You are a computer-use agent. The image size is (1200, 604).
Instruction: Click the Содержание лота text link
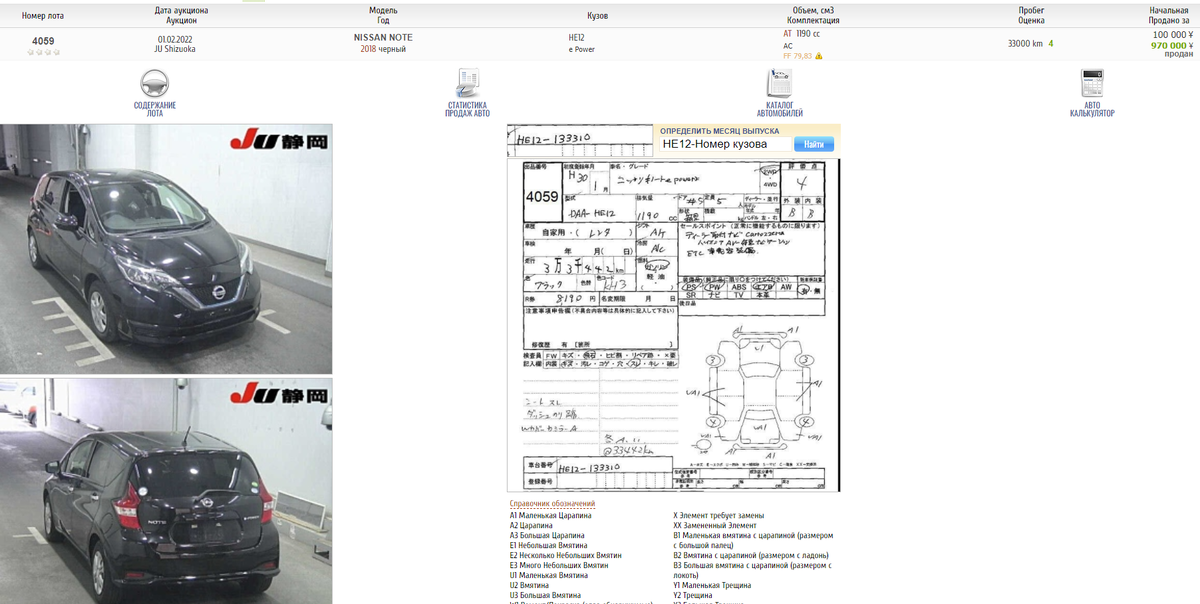point(154,109)
